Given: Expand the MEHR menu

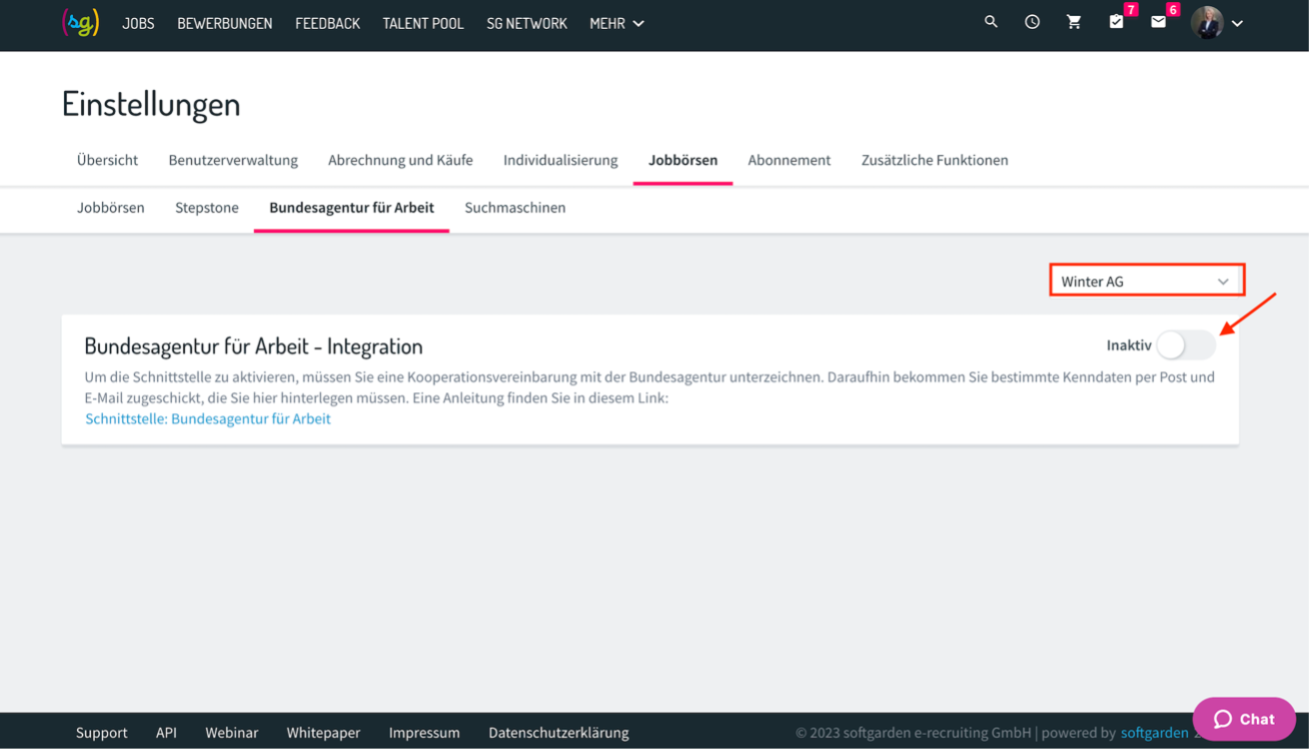Looking at the screenshot, I should (619, 23).
